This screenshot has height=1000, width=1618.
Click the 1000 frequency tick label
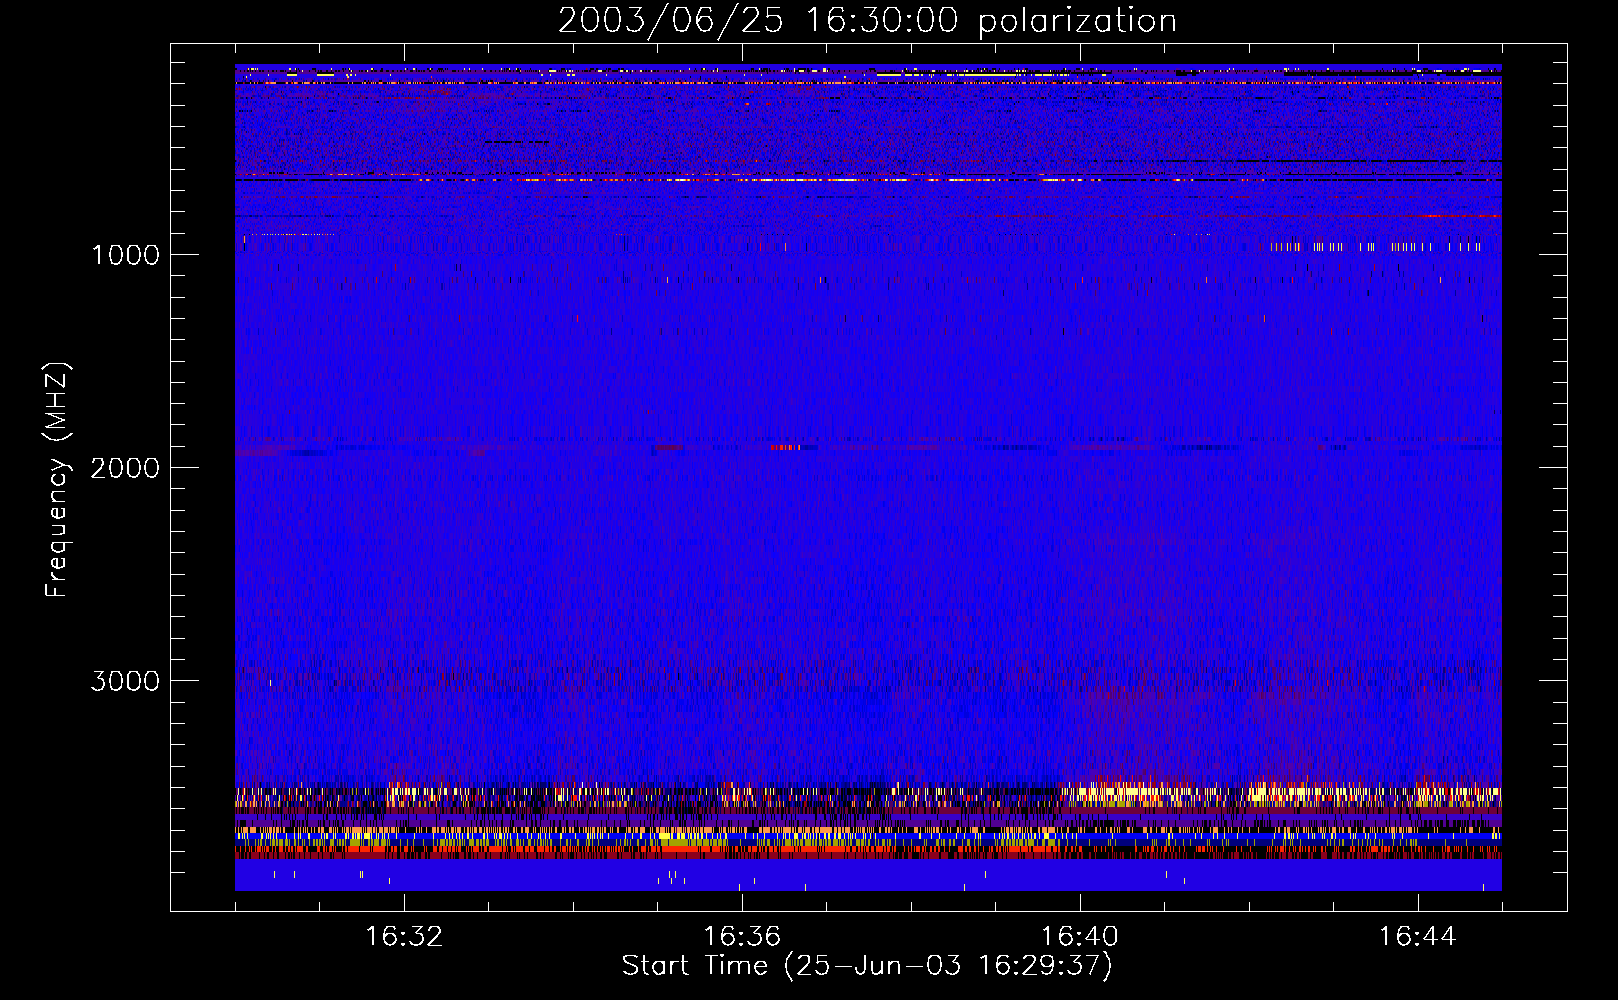point(126,255)
